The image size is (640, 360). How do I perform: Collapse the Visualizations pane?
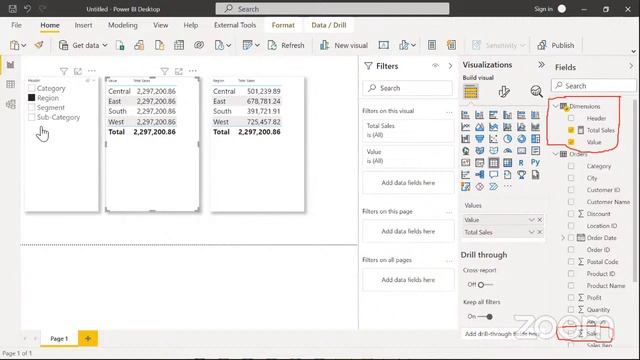click(x=541, y=65)
